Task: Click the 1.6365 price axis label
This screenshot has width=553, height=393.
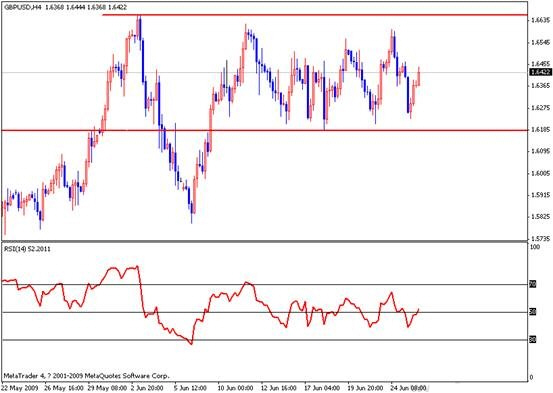Action: click(540, 86)
